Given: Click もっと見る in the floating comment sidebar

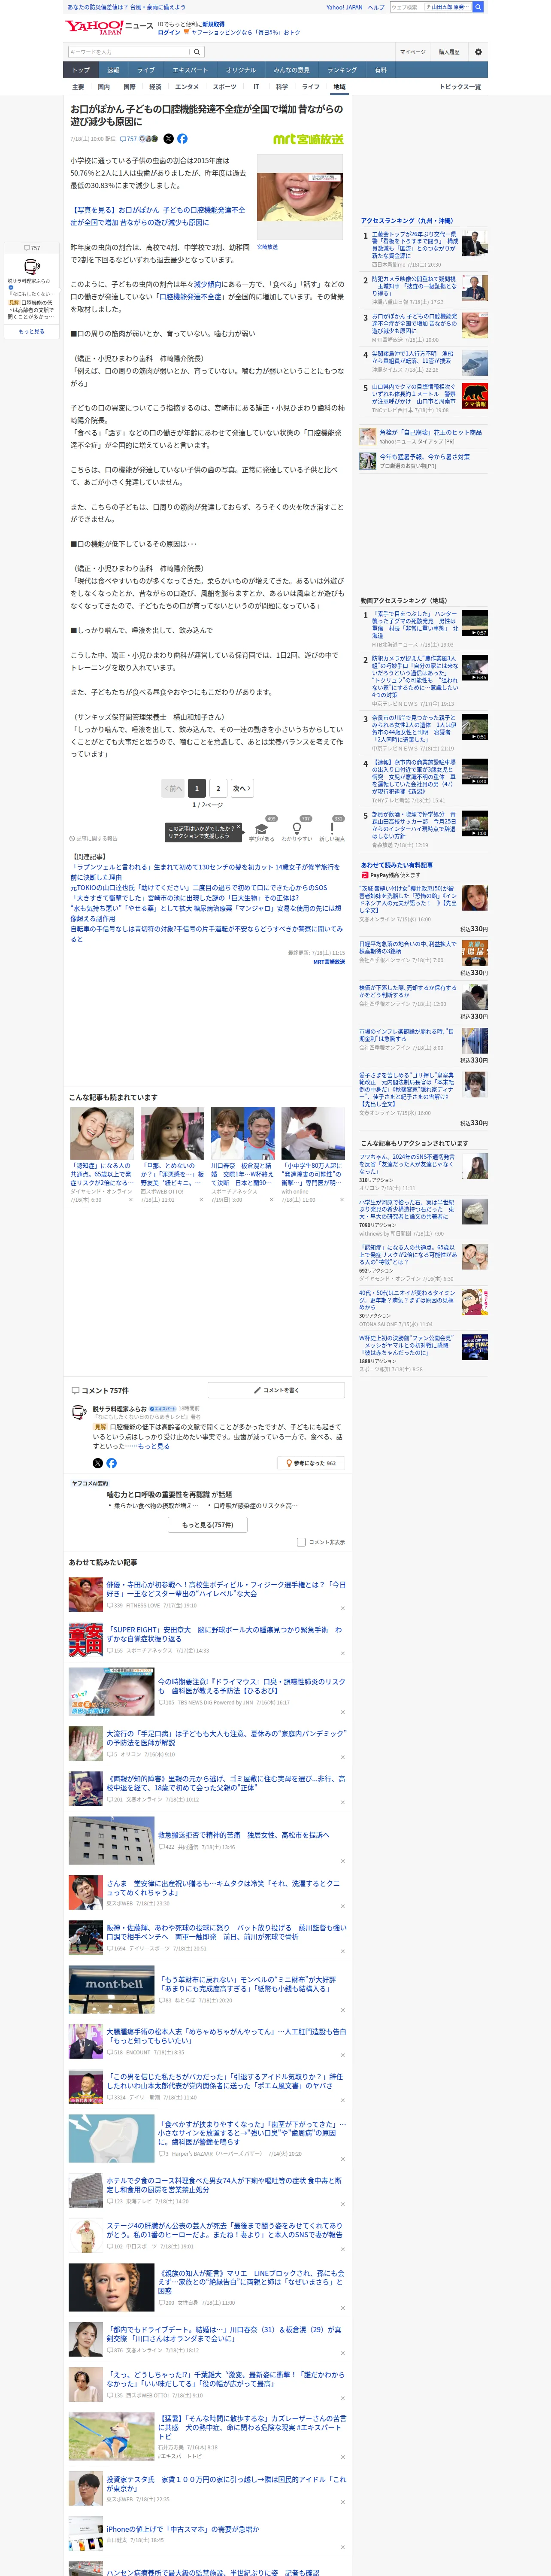Looking at the screenshot, I should 31,332.
